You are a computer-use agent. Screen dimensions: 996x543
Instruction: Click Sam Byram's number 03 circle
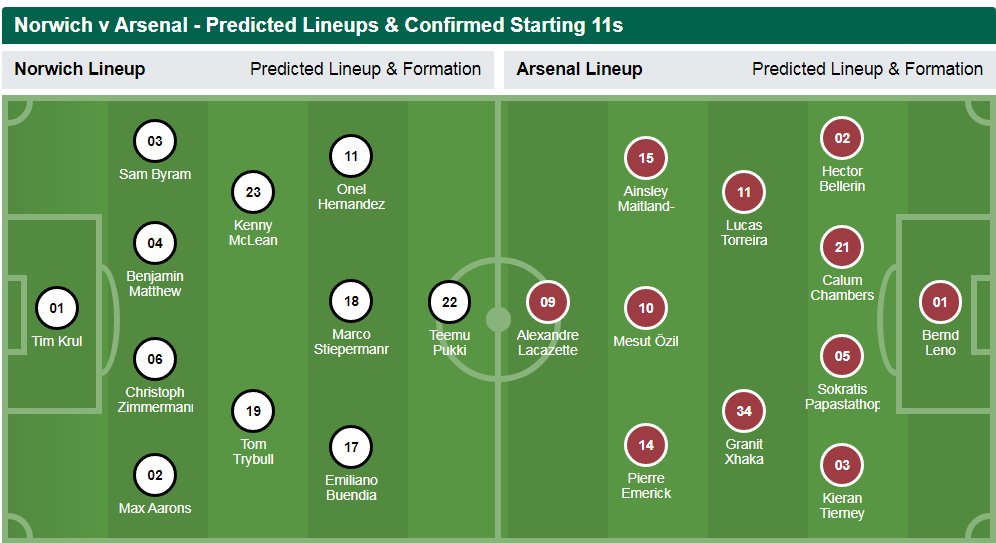coord(155,141)
